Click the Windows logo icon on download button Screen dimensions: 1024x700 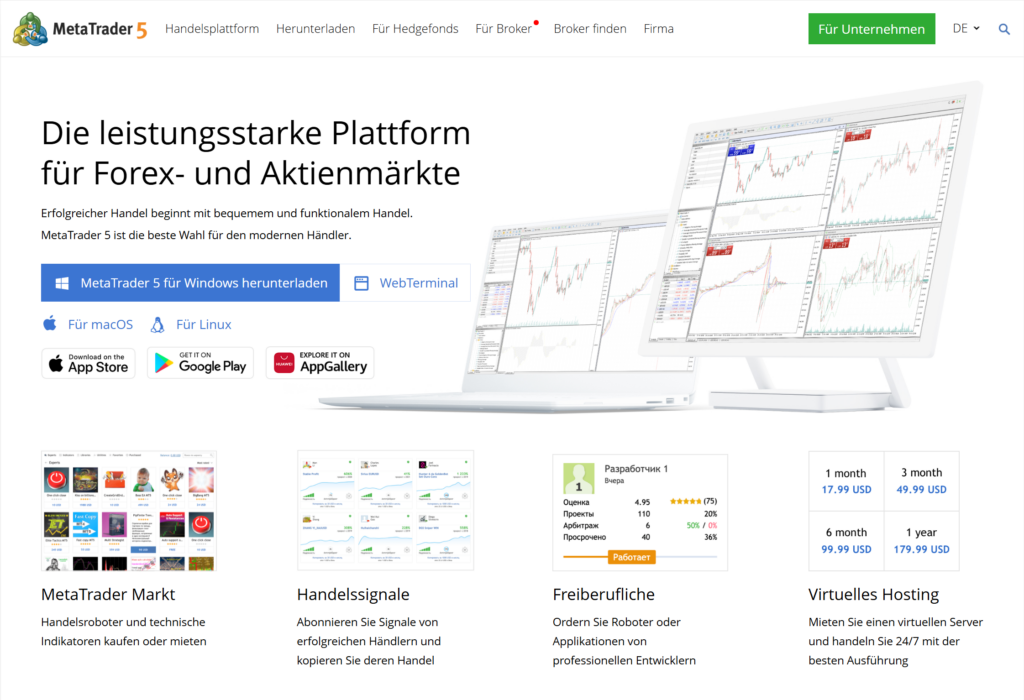(x=62, y=283)
